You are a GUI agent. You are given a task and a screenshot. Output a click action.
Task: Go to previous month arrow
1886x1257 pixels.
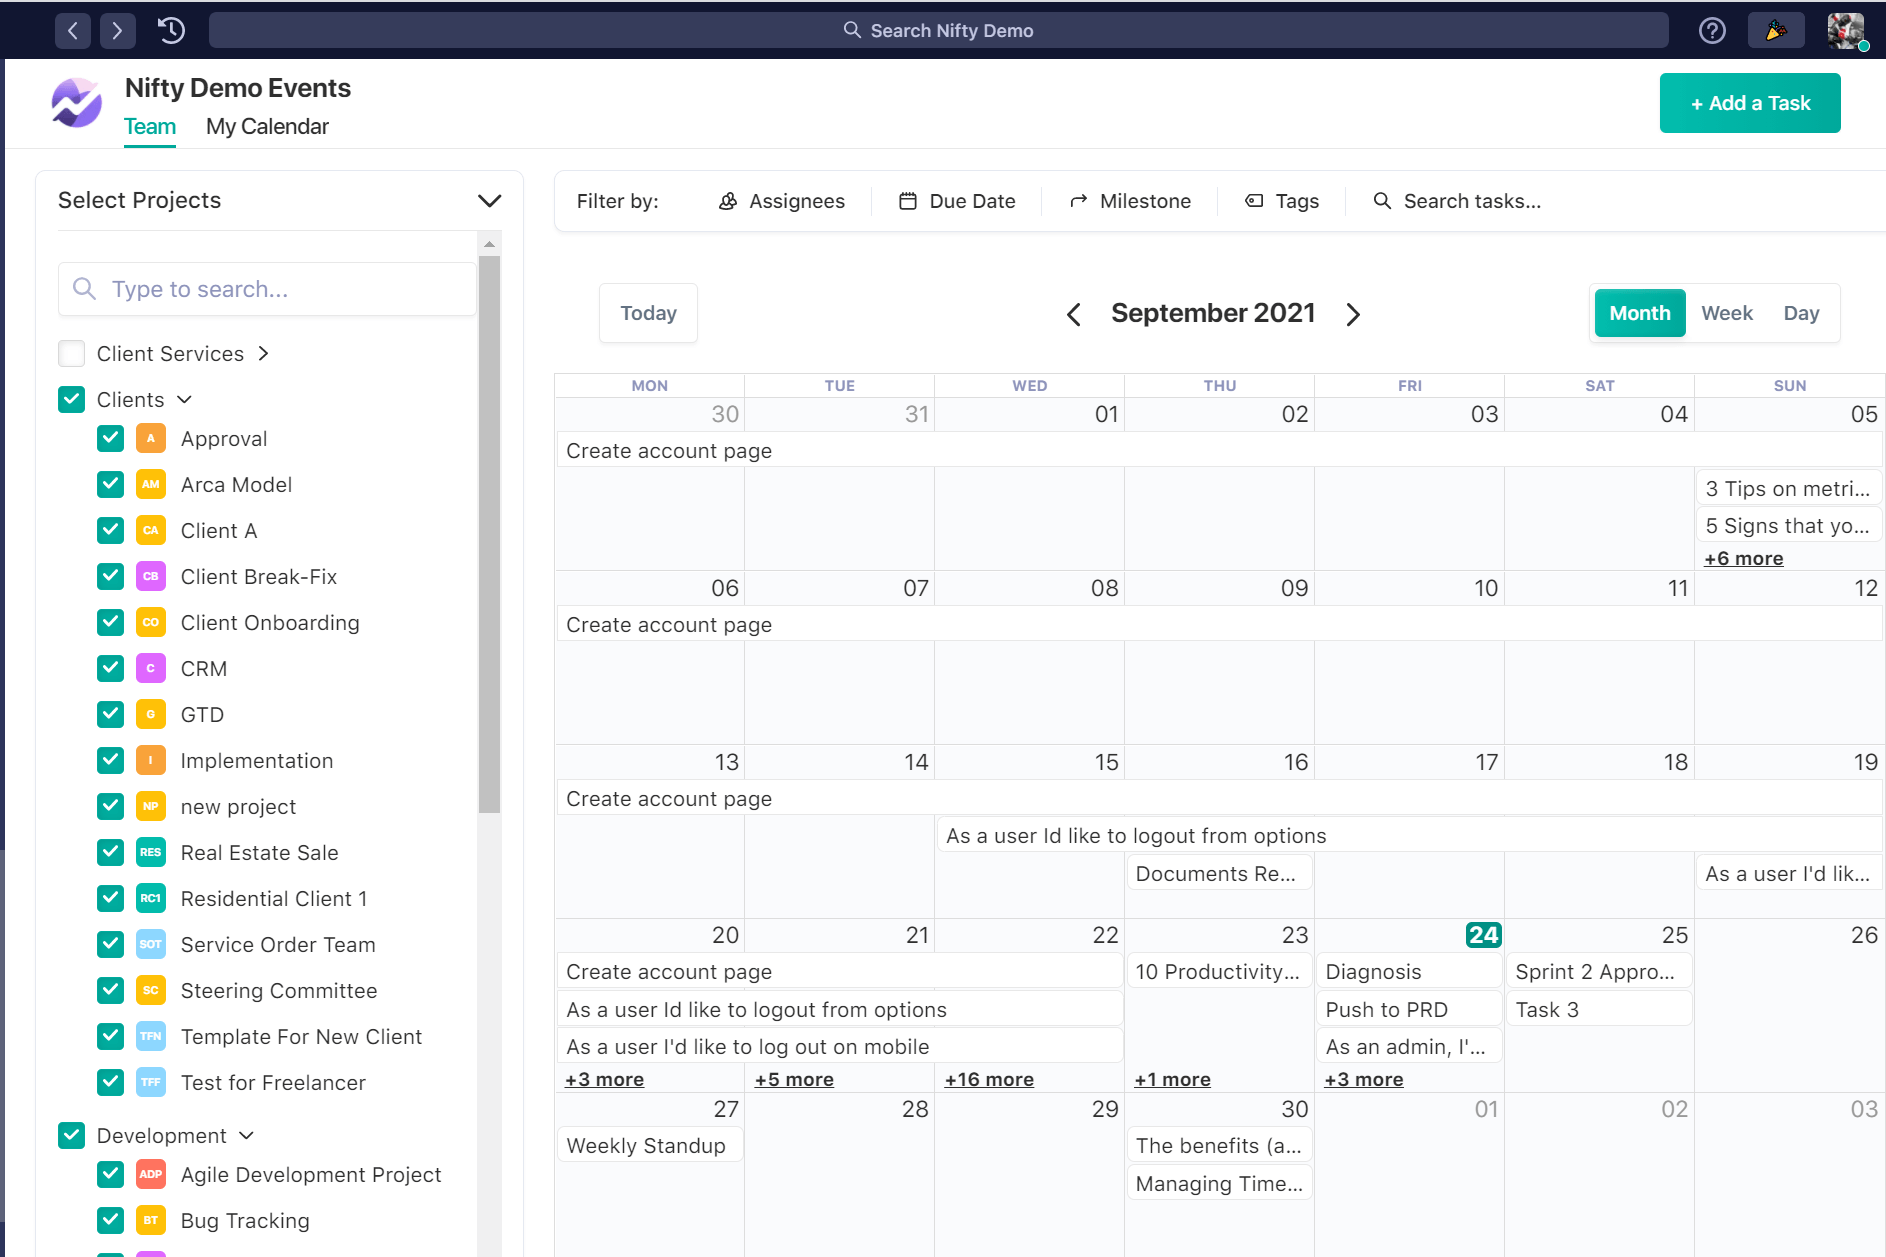click(1073, 315)
